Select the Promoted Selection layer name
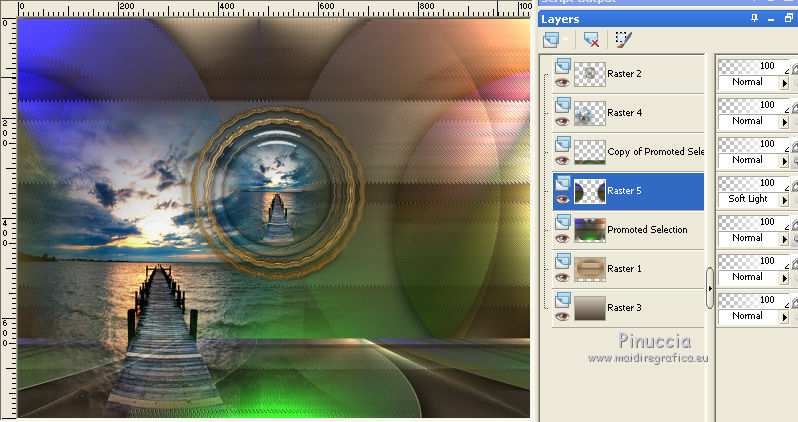The height and width of the screenshot is (422, 798). (x=647, y=230)
